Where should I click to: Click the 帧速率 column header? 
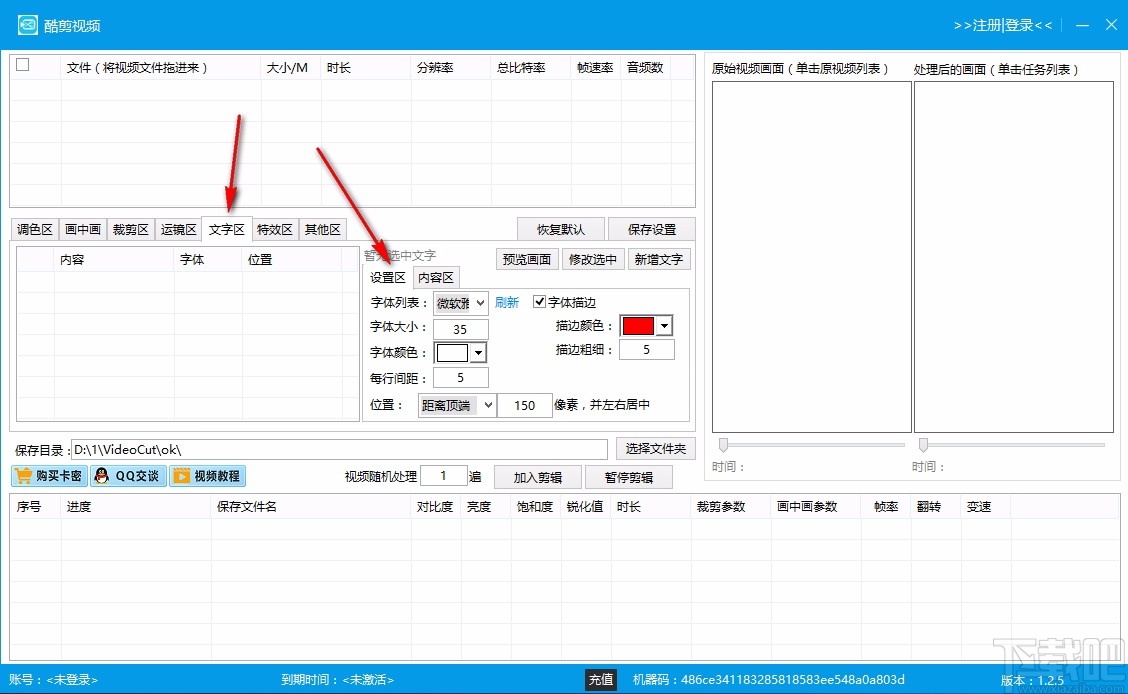click(595, 68)
